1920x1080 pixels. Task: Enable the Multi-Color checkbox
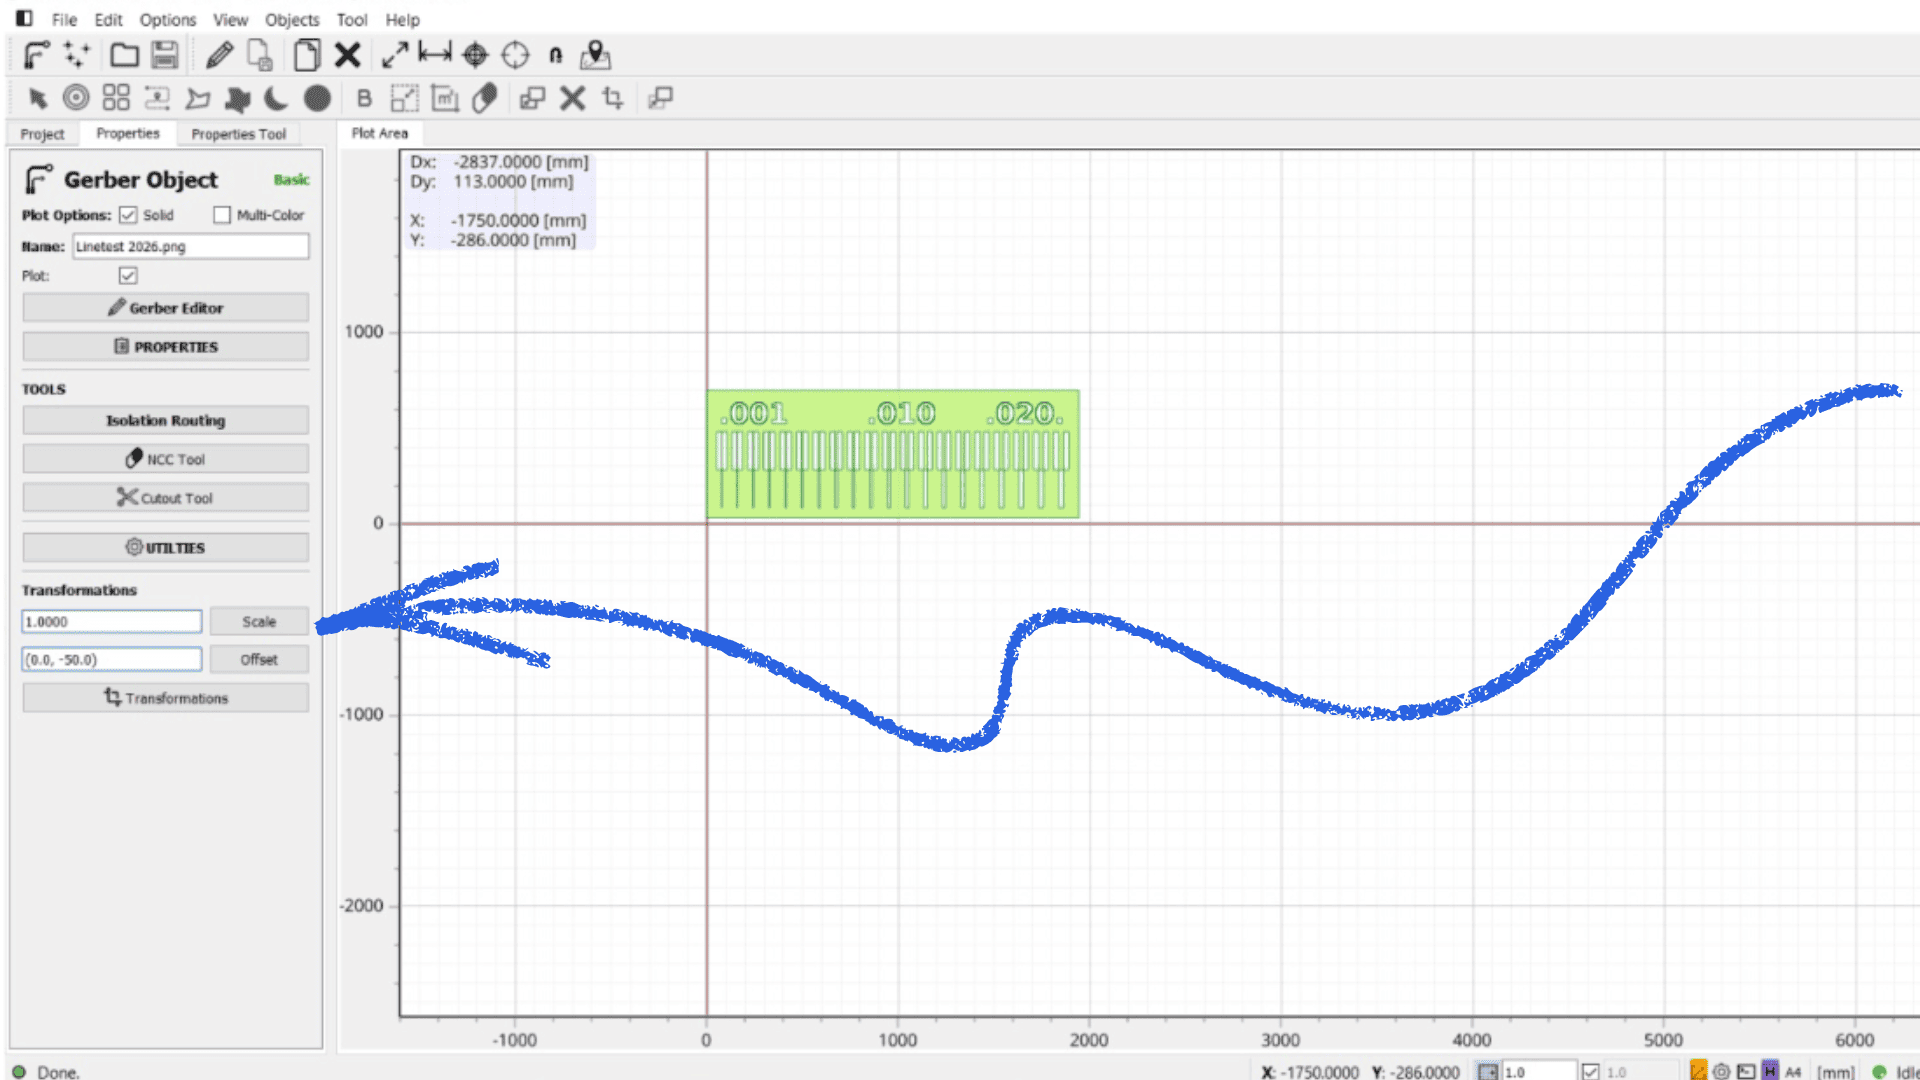coord(222,215)
